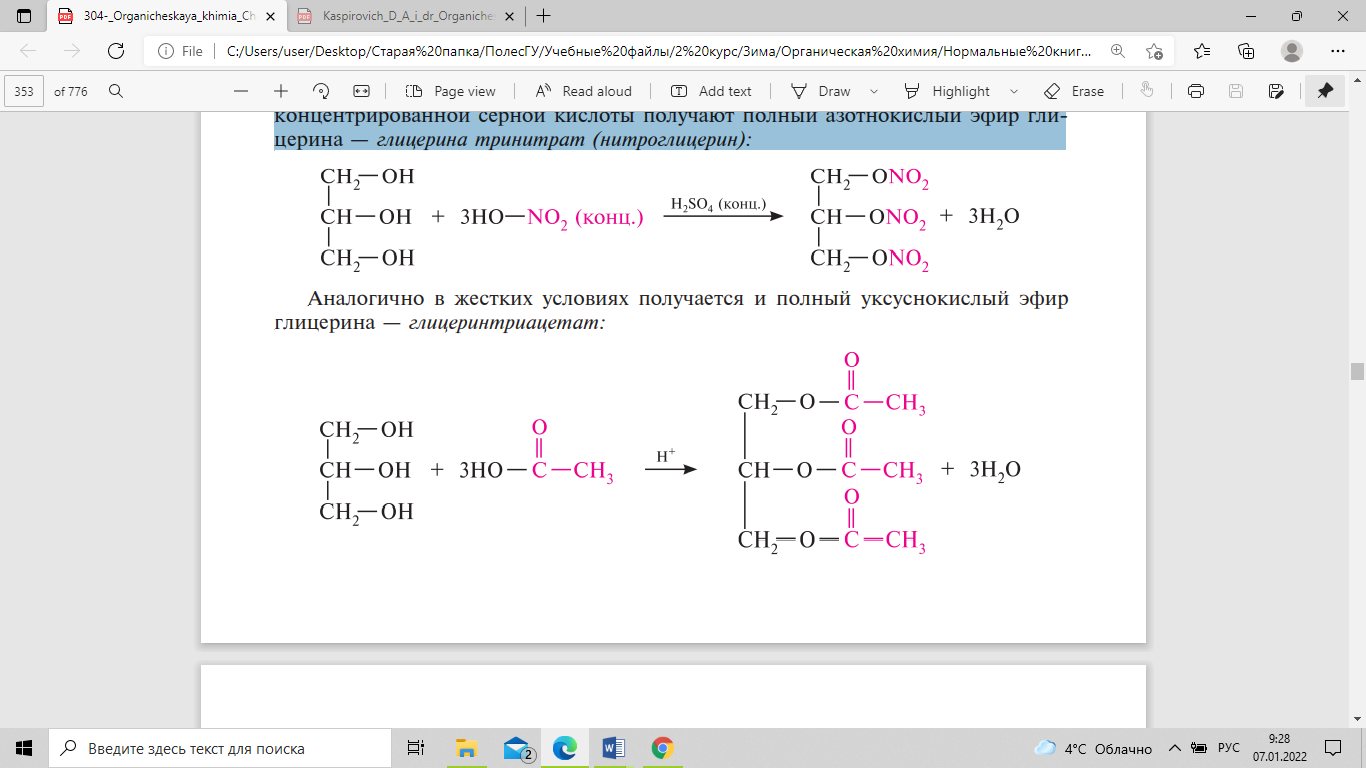Screen dimensions: 1366x768
Task: Open the Mail app on taskbar
Action: pos(516,748)
